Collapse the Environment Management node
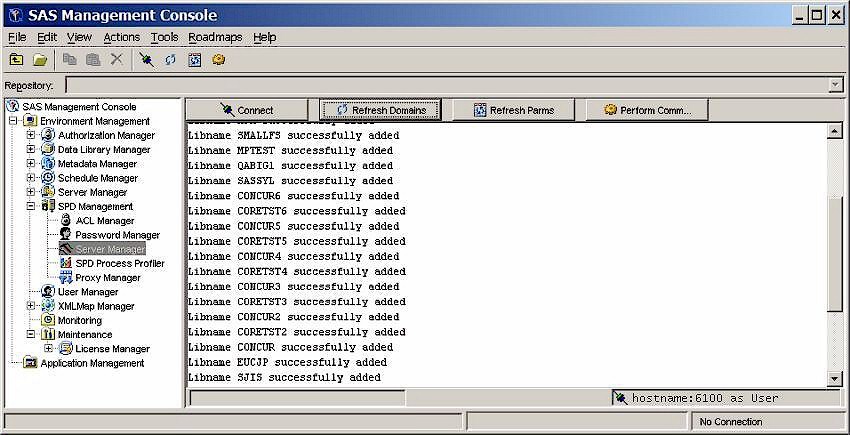This screenshot has width=850, height=435. pos(13,121)
